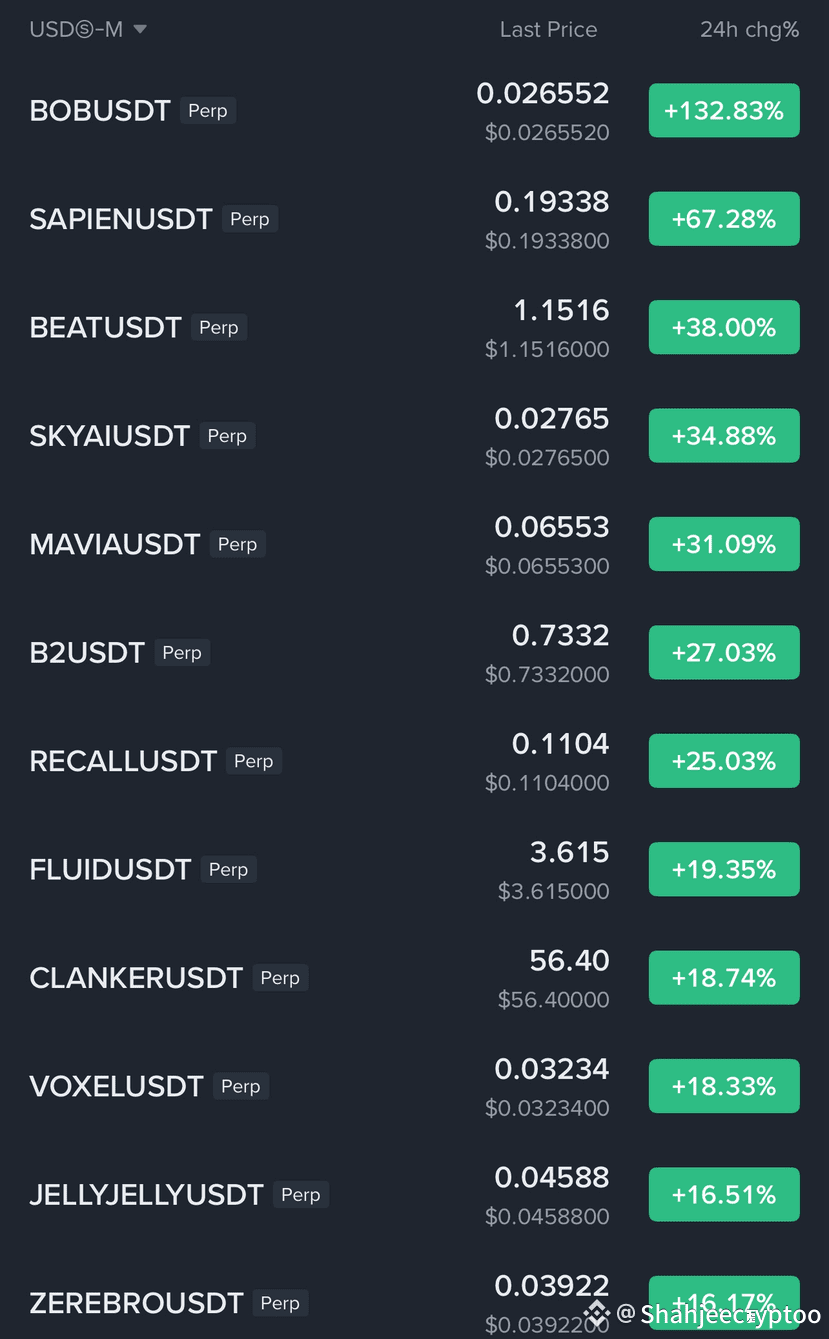Toggle the +67.28% change badge

pyautogui.click(x=724, y=219)
